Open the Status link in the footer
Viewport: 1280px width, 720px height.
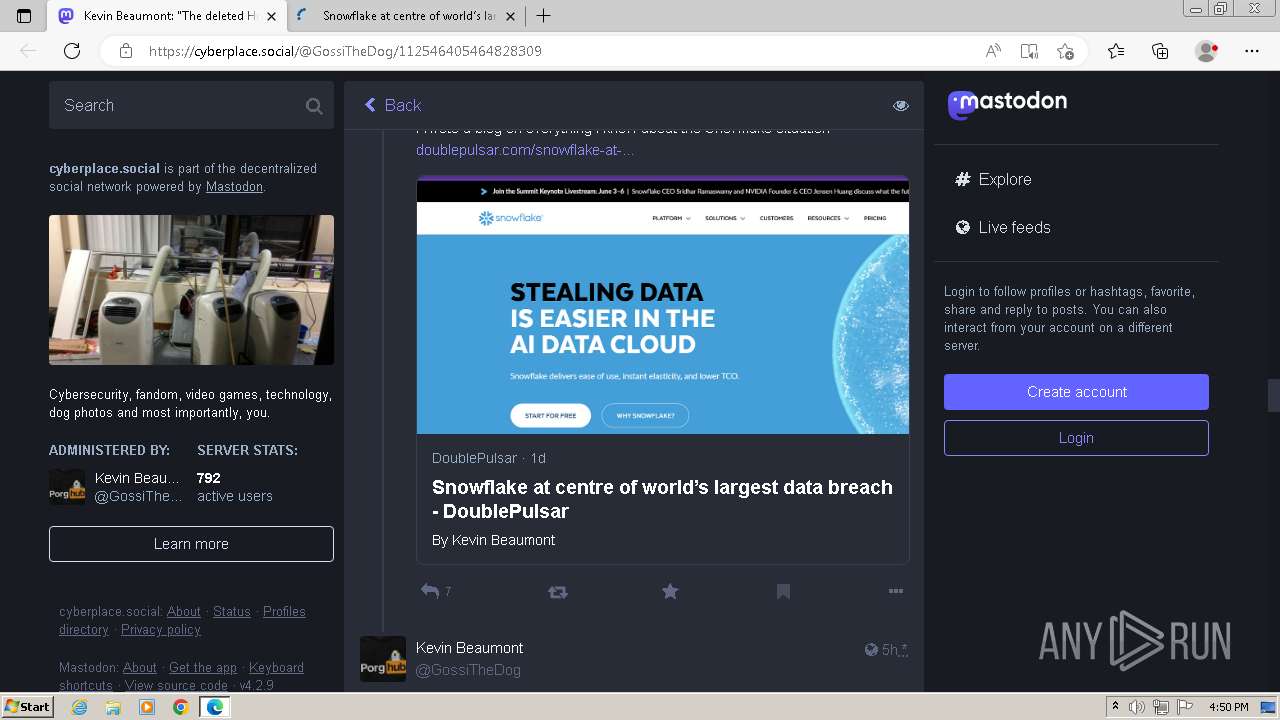click(x=232, y=612)
